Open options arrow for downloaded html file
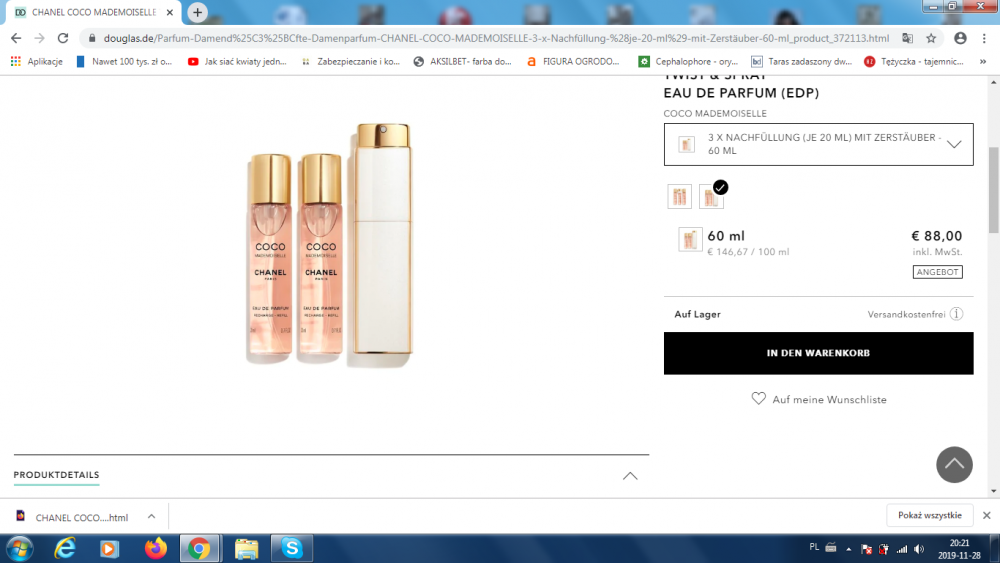The height and width of the screenshot is (563, 1000). (151, 517)
